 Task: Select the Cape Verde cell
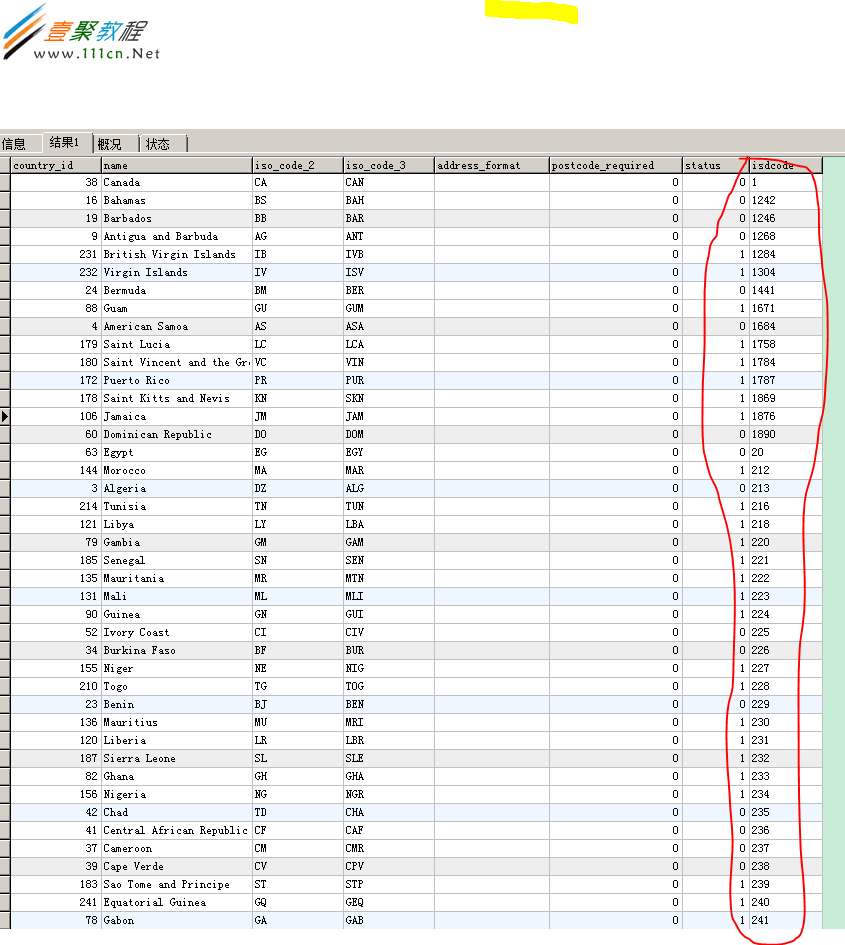177,867
